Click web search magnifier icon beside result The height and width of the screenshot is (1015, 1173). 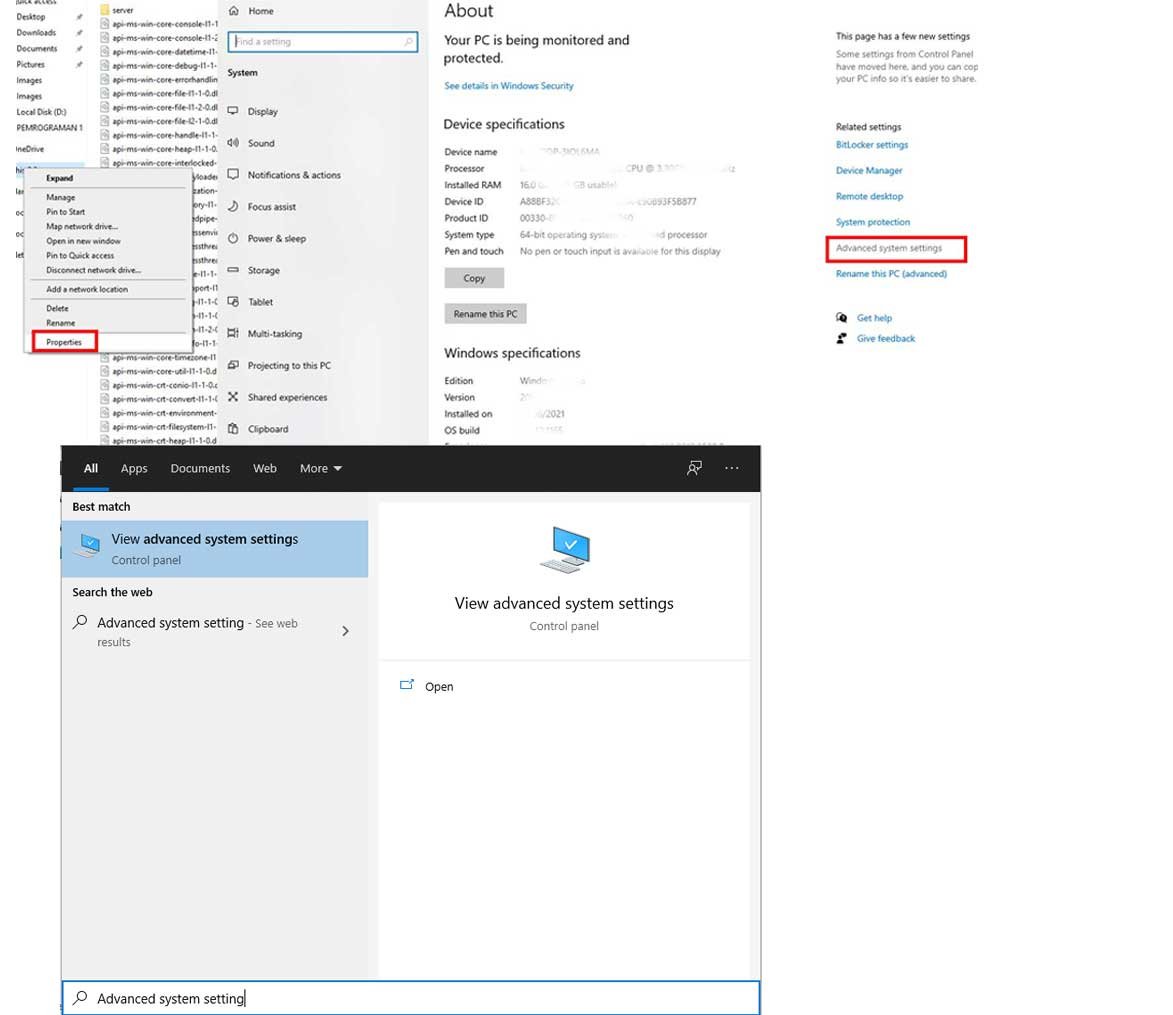pos(80,622)
